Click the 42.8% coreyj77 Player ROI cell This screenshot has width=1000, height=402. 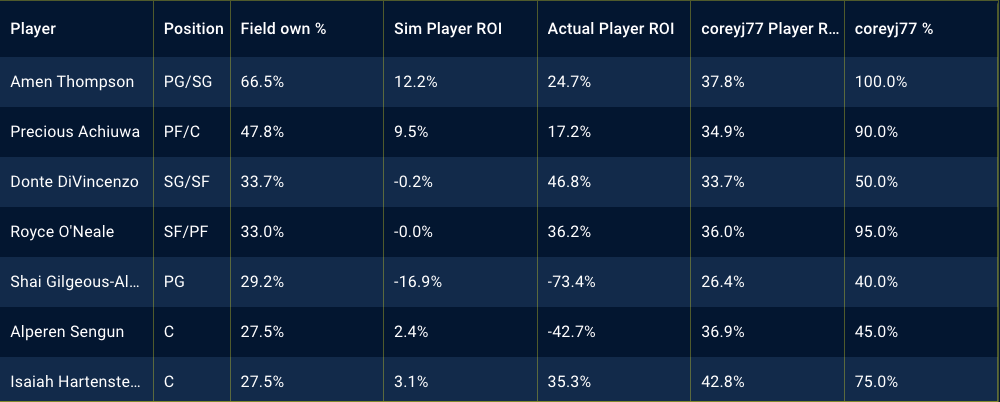pos(723,381)
